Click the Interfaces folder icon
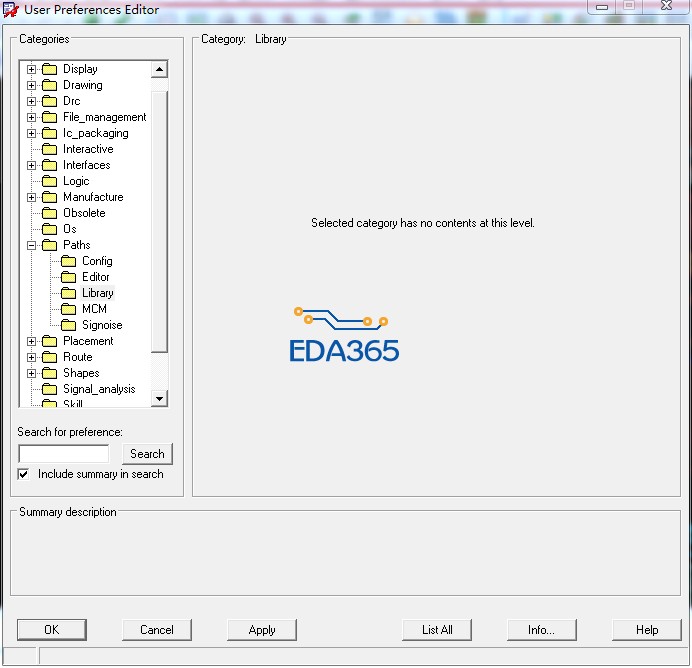This screenshot has height=668, width=692. pos(49,165)
